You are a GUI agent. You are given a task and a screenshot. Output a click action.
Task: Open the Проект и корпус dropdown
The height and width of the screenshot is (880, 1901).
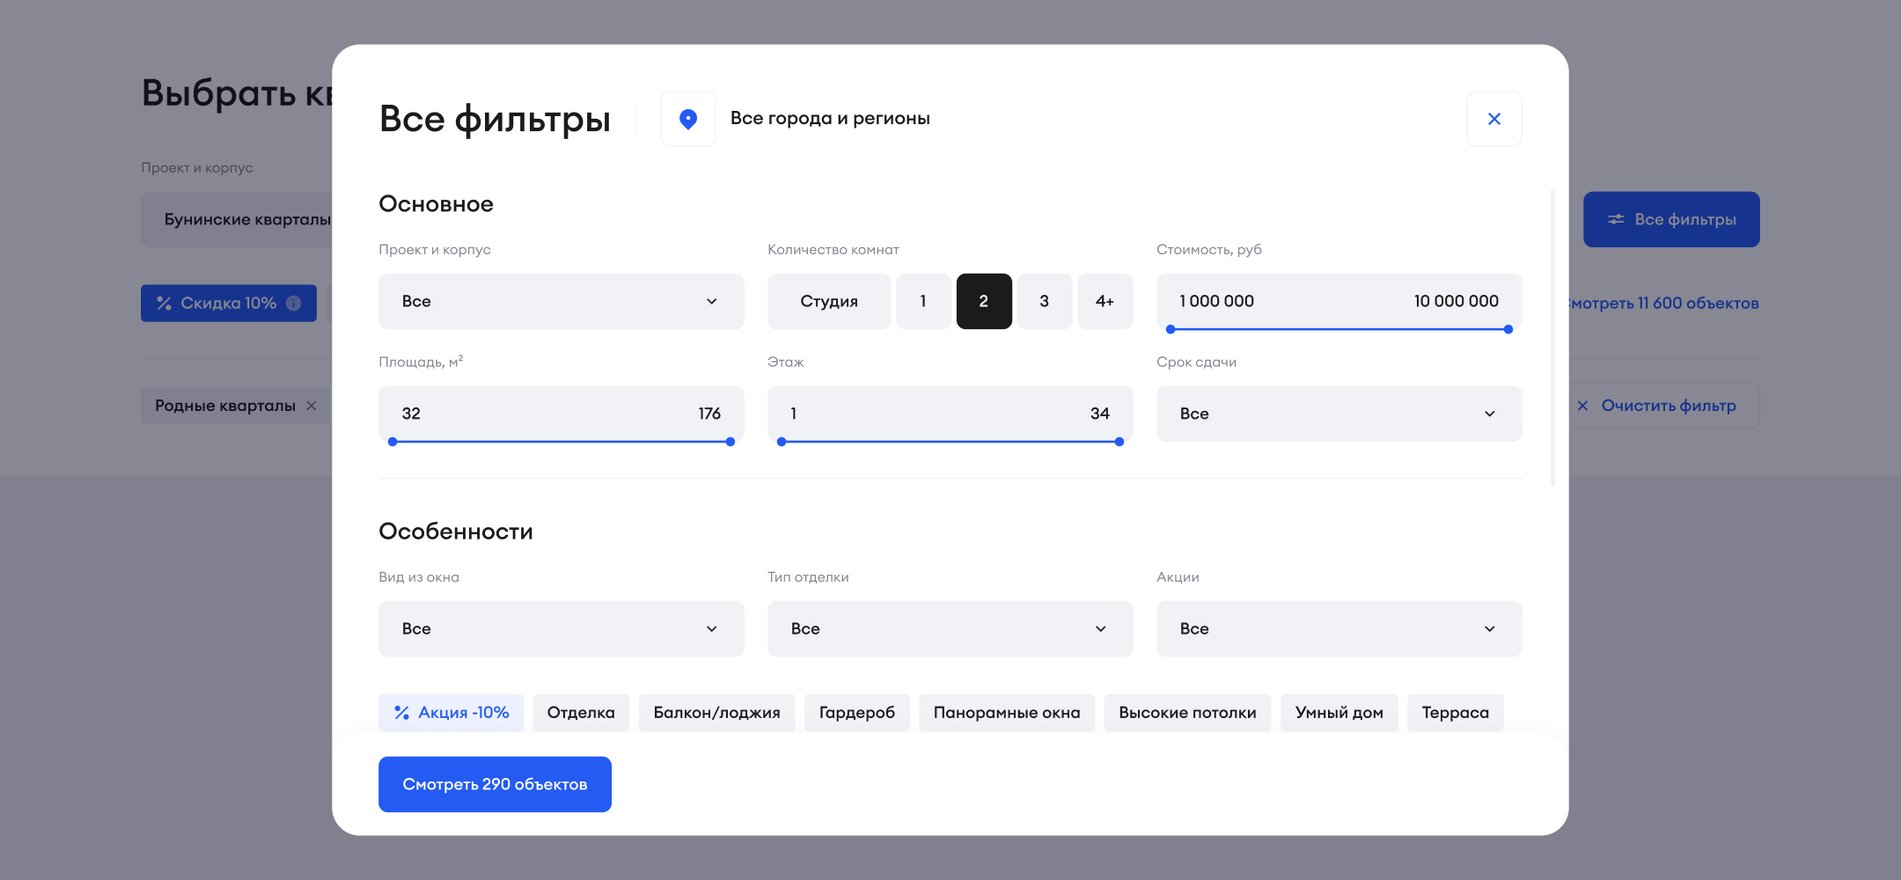560,301
